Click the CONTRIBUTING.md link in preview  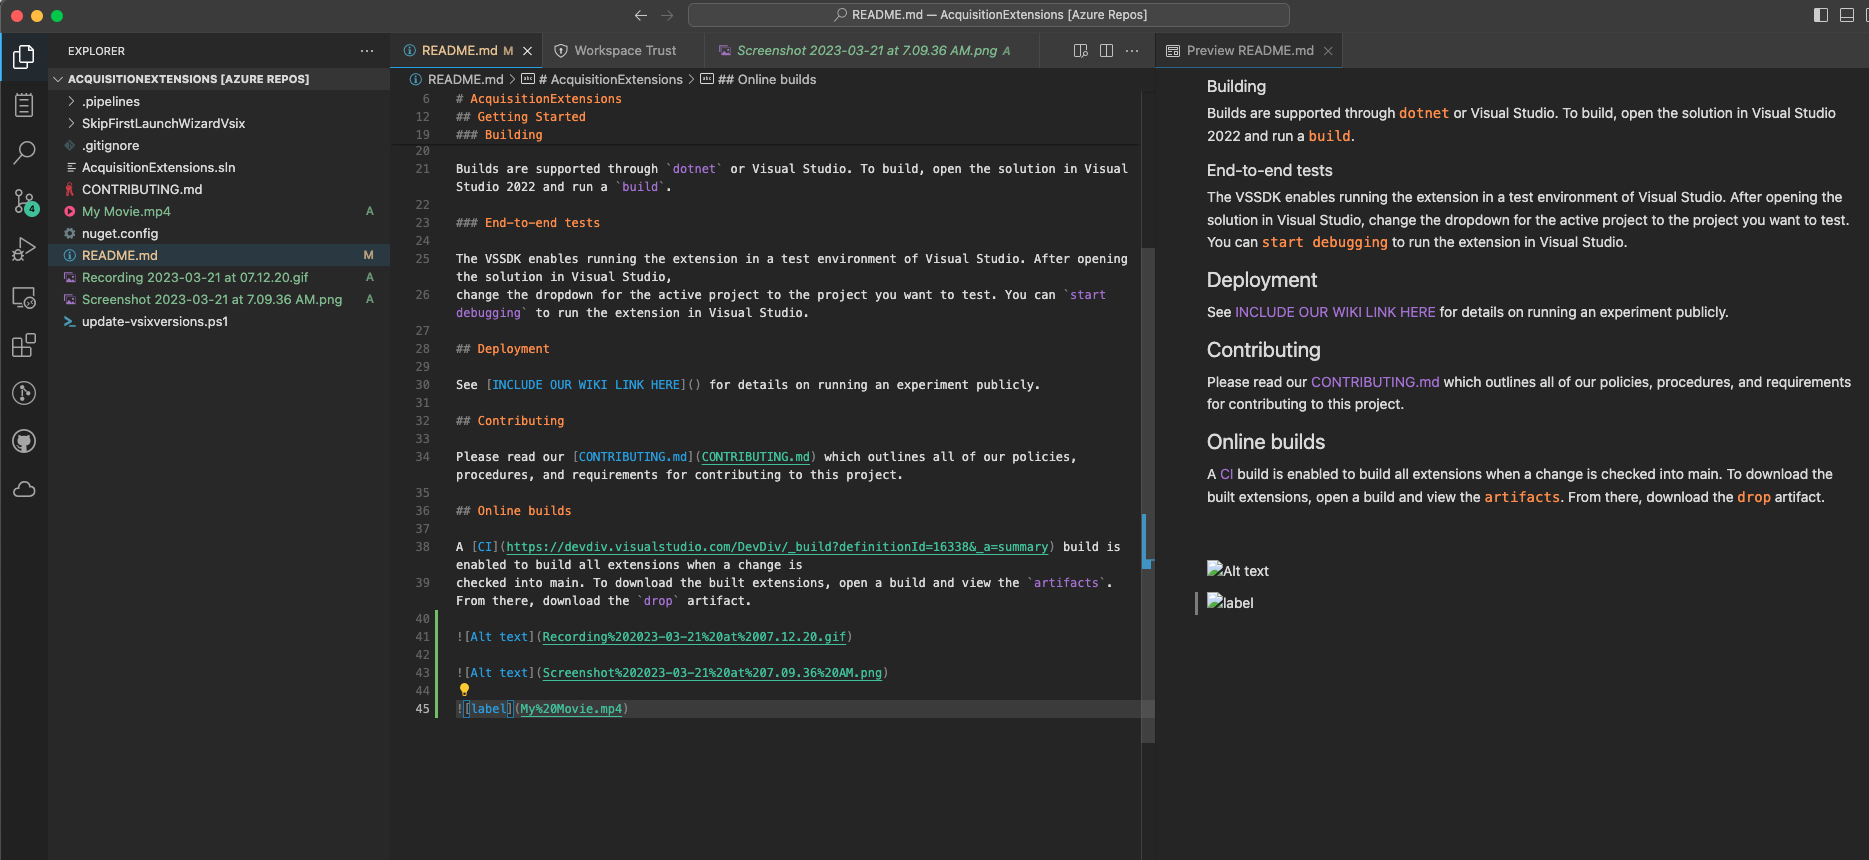point(1374,382)
